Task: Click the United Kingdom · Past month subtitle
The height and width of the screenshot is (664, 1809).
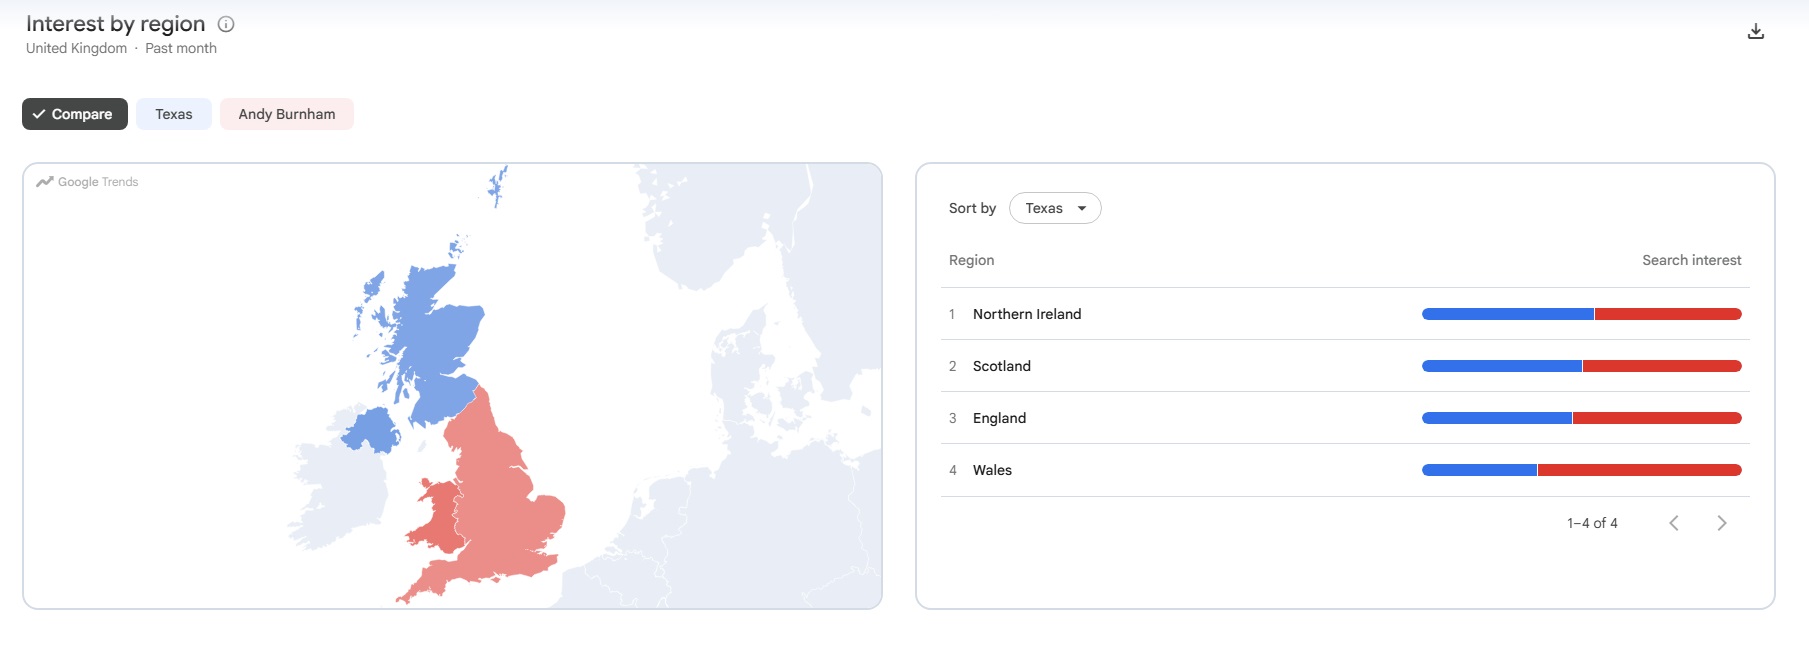Action: (121, 48)
